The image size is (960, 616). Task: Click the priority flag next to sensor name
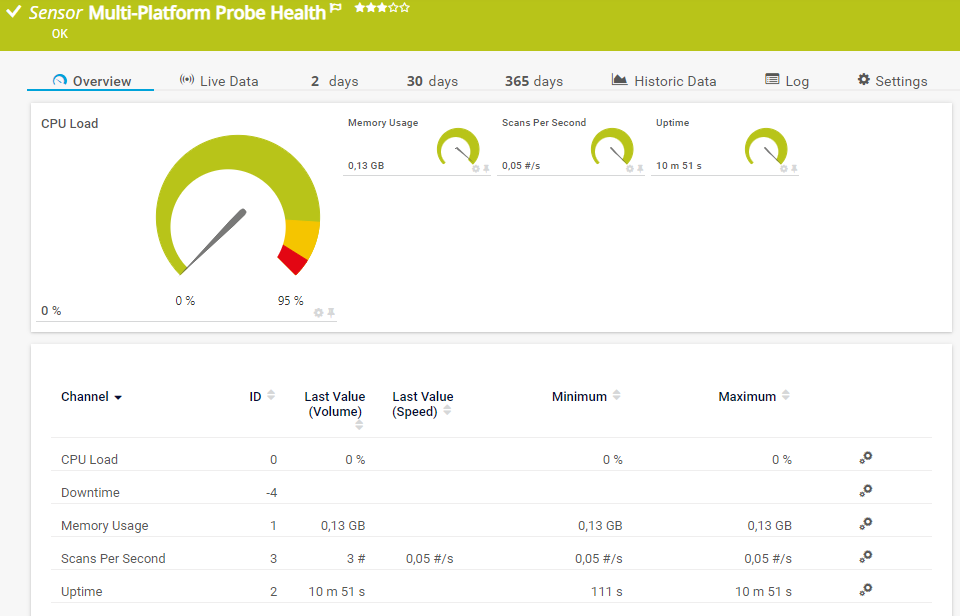(x=336, y=9)
